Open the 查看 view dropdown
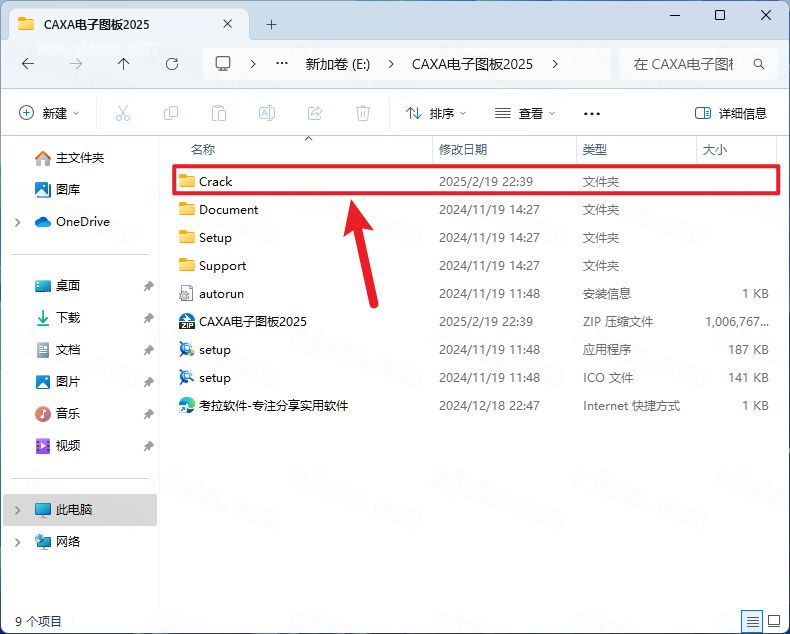Screen dimensions: 790x634 pyautogui.click(x=525, y=113)
